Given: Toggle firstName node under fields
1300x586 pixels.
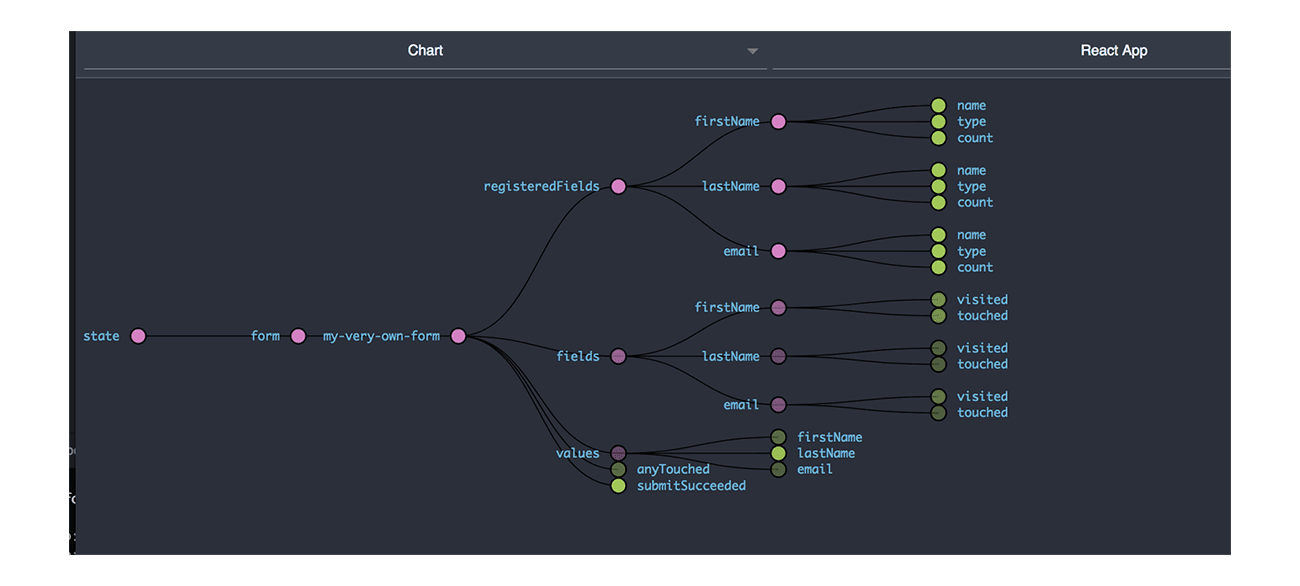Looking at the screenshot, I should [778, 307].
